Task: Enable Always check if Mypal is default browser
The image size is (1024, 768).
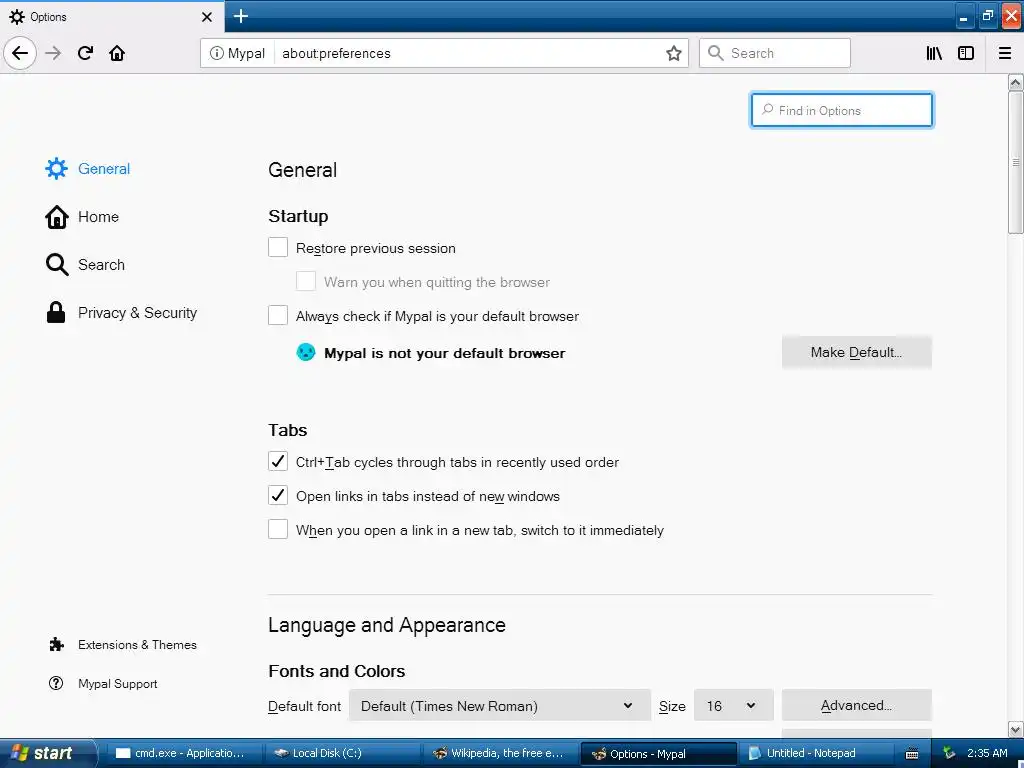Action: coord(278,315)
